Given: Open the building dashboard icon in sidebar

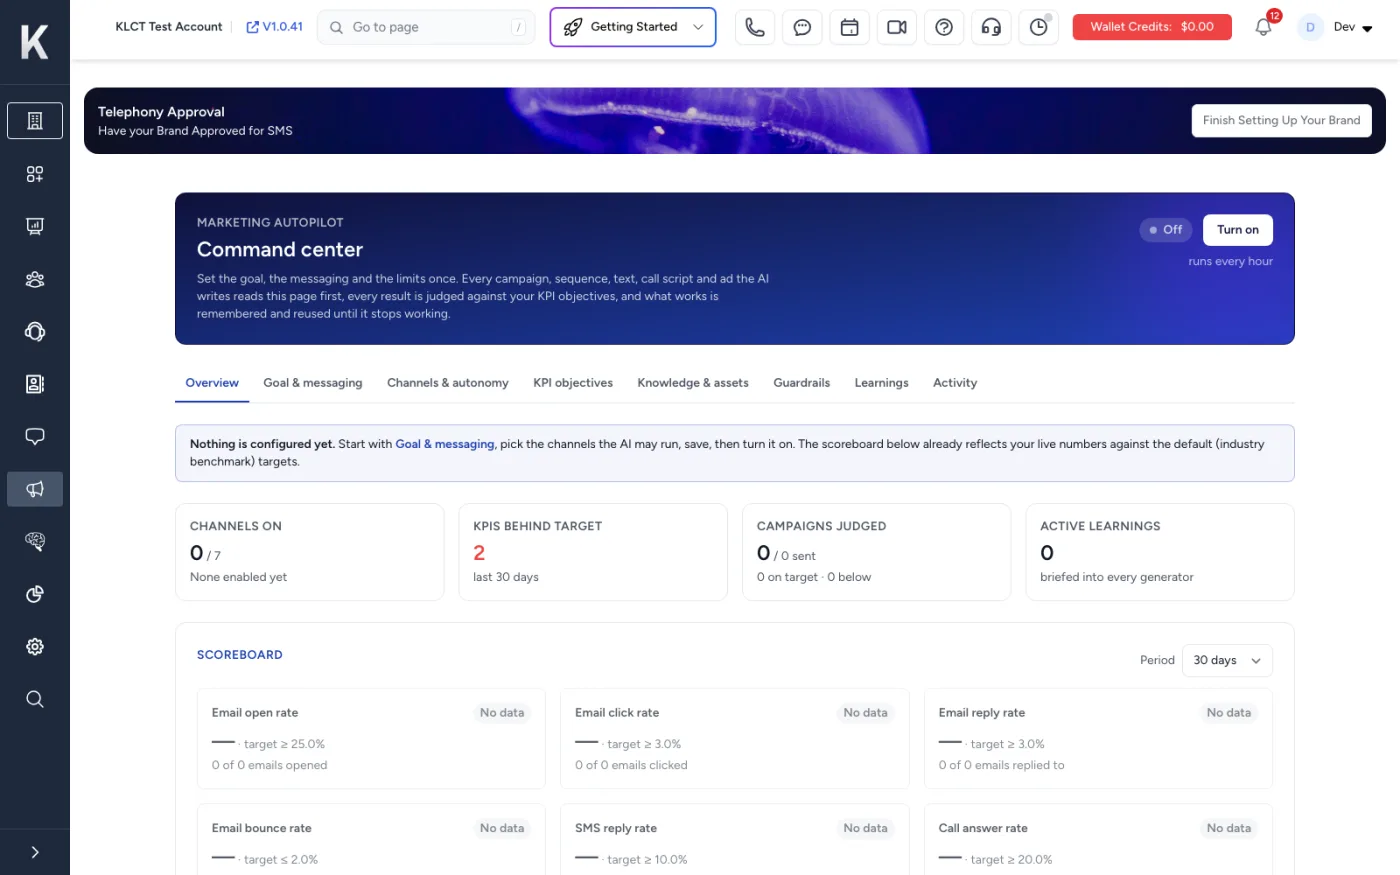Looking at the screenshot, I should pyautogui.click(x=35, y=121).
